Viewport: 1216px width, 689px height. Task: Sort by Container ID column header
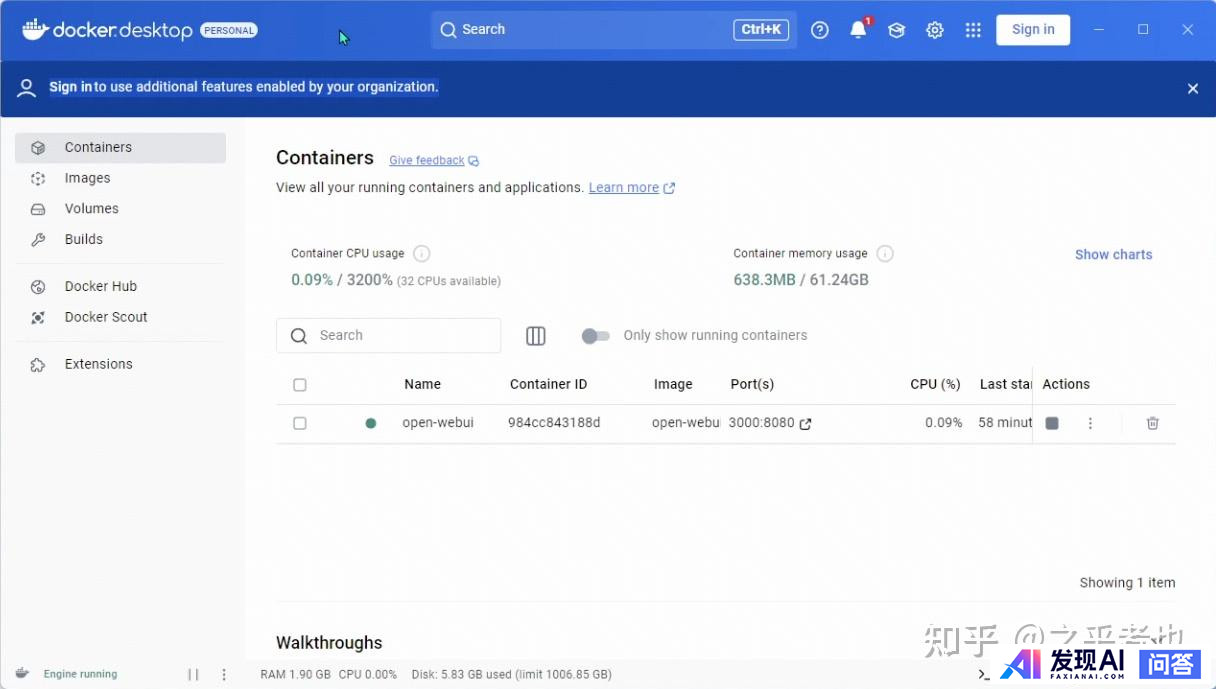[x=548, y=385]
